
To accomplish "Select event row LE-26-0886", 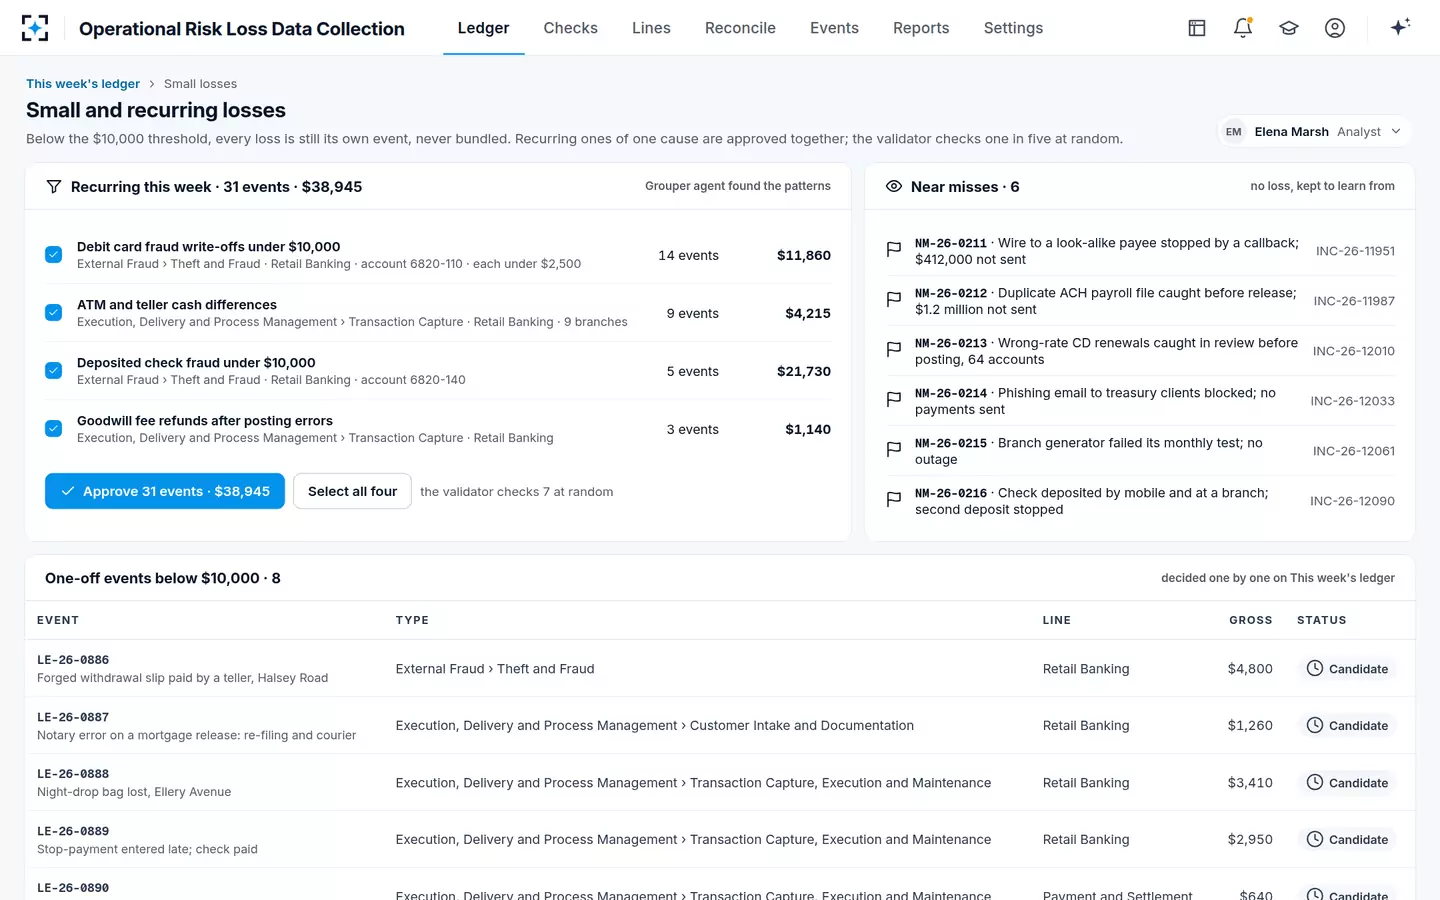I will click(x=720, y=668).
